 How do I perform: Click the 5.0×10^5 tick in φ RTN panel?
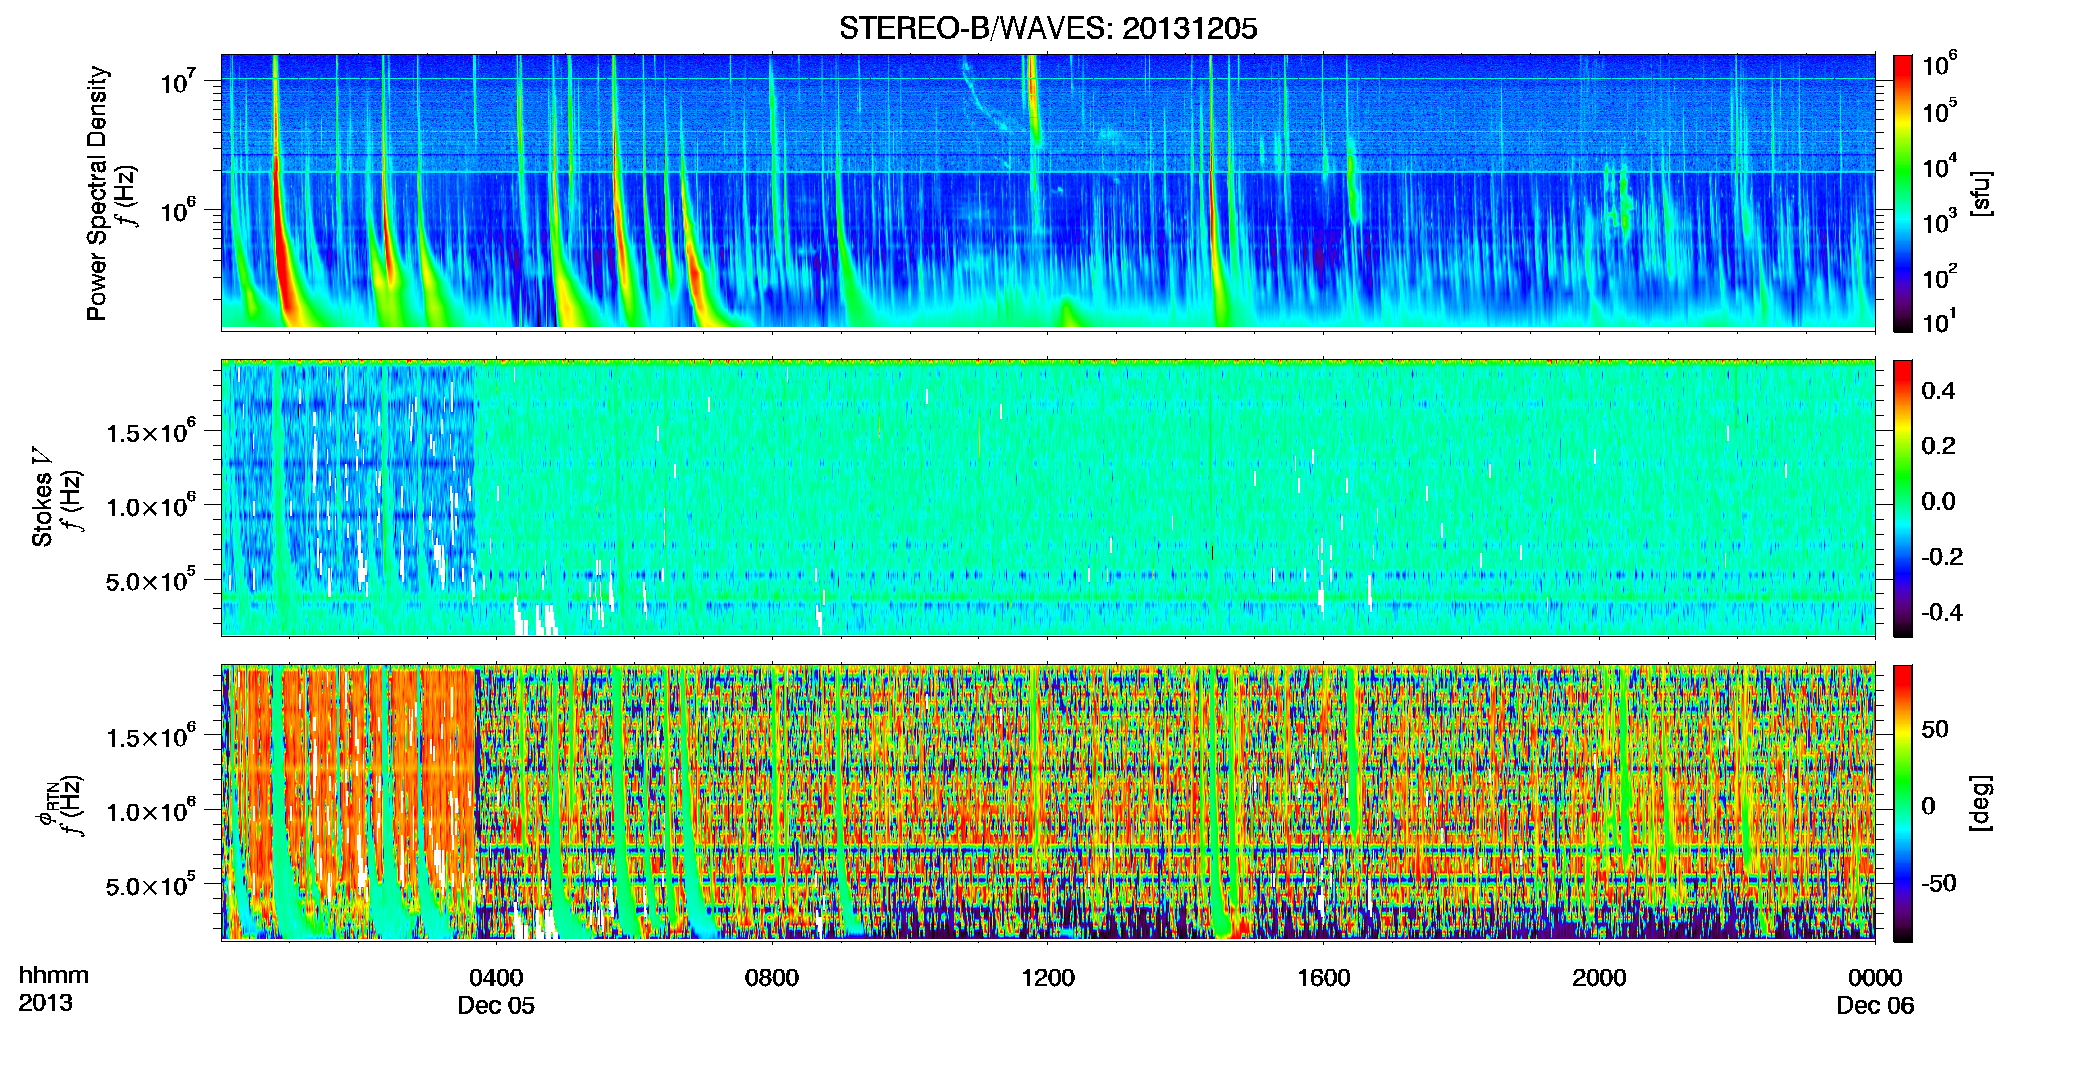pos(151,884)
